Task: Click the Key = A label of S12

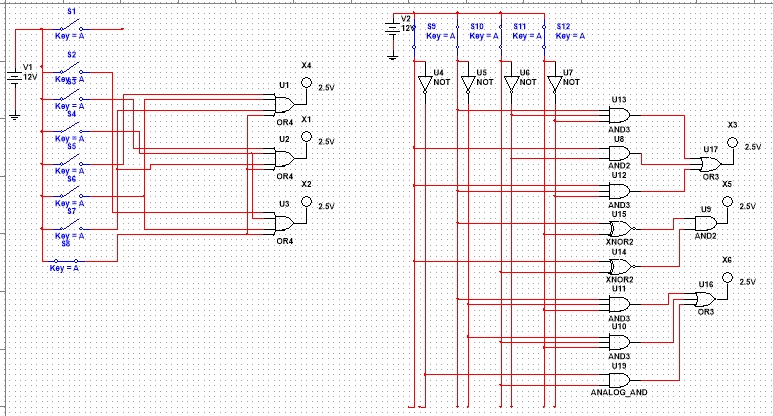Action: point(570,36)
